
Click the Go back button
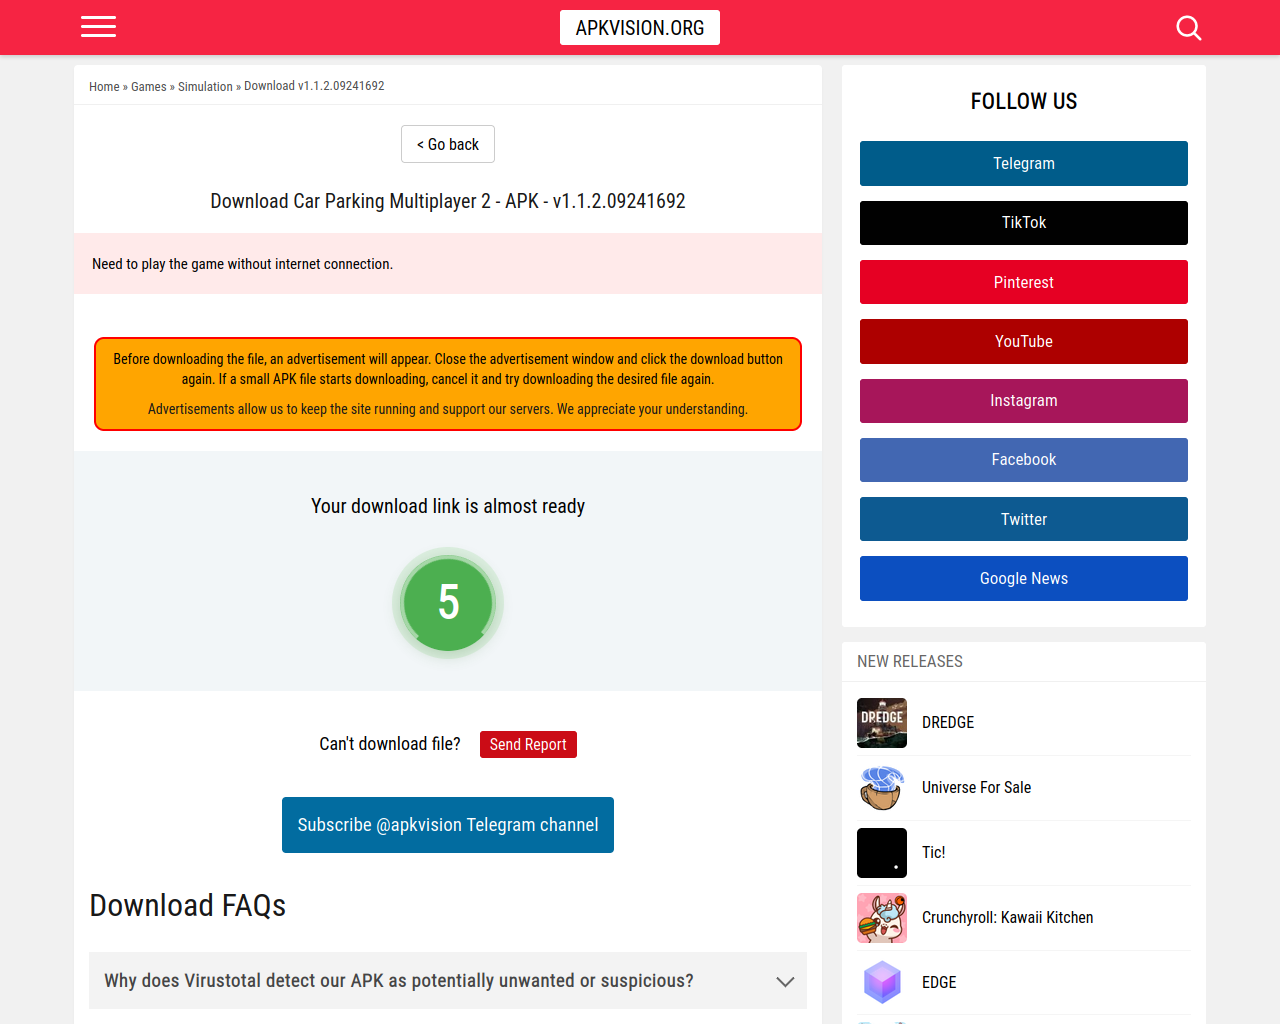pos(448,144)
